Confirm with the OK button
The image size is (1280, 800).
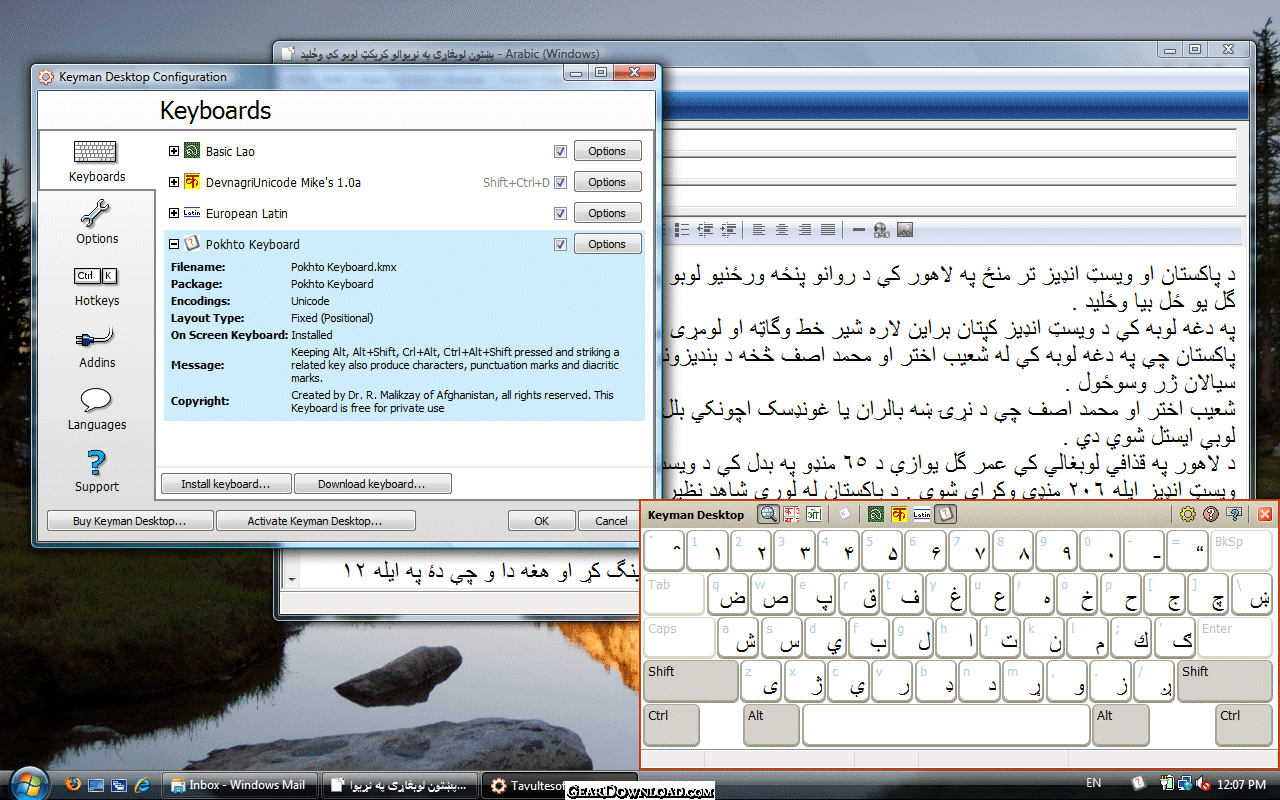click(x=541, y=521)
